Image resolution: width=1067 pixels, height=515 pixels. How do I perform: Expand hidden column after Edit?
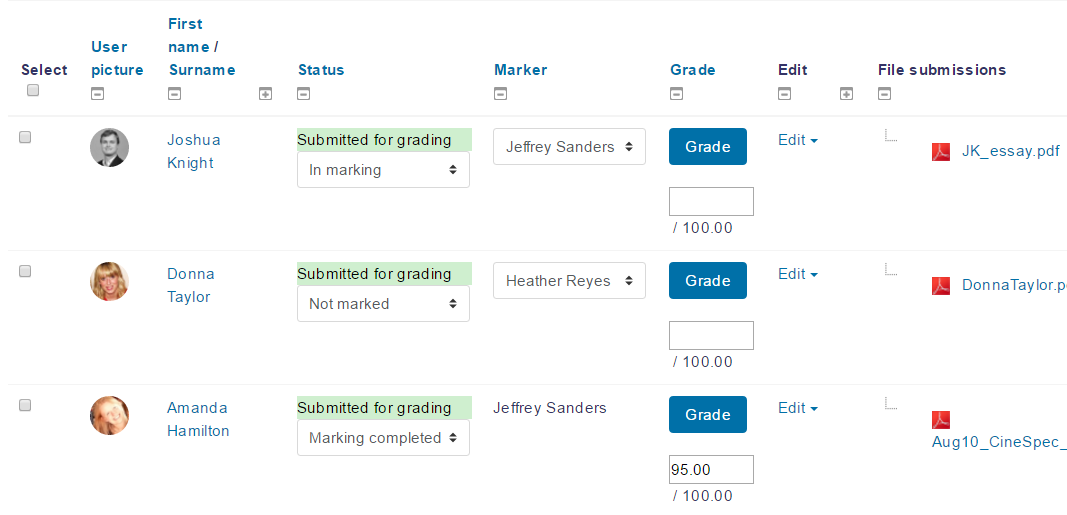847,95
